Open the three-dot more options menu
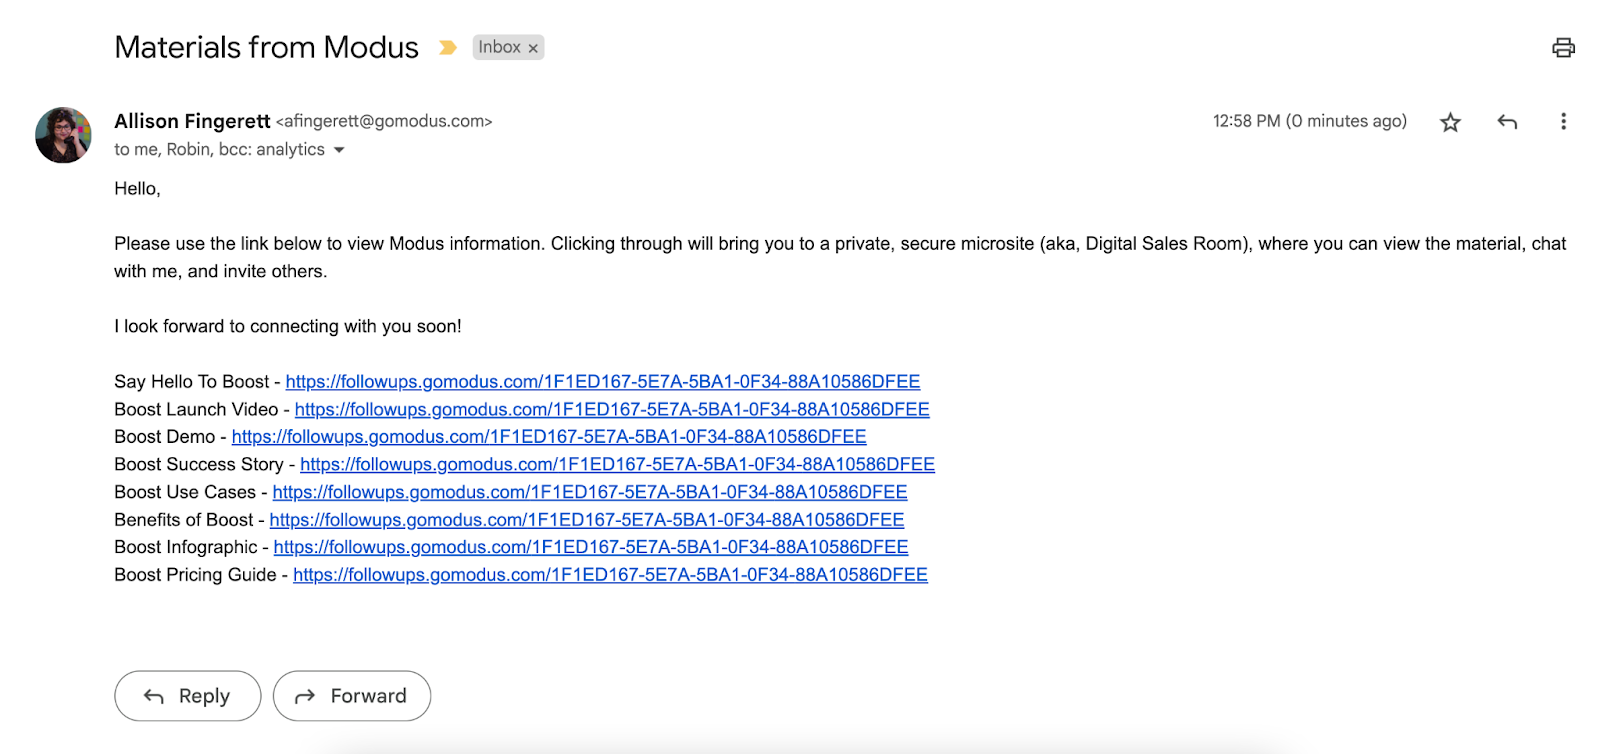 point(1563,122)
